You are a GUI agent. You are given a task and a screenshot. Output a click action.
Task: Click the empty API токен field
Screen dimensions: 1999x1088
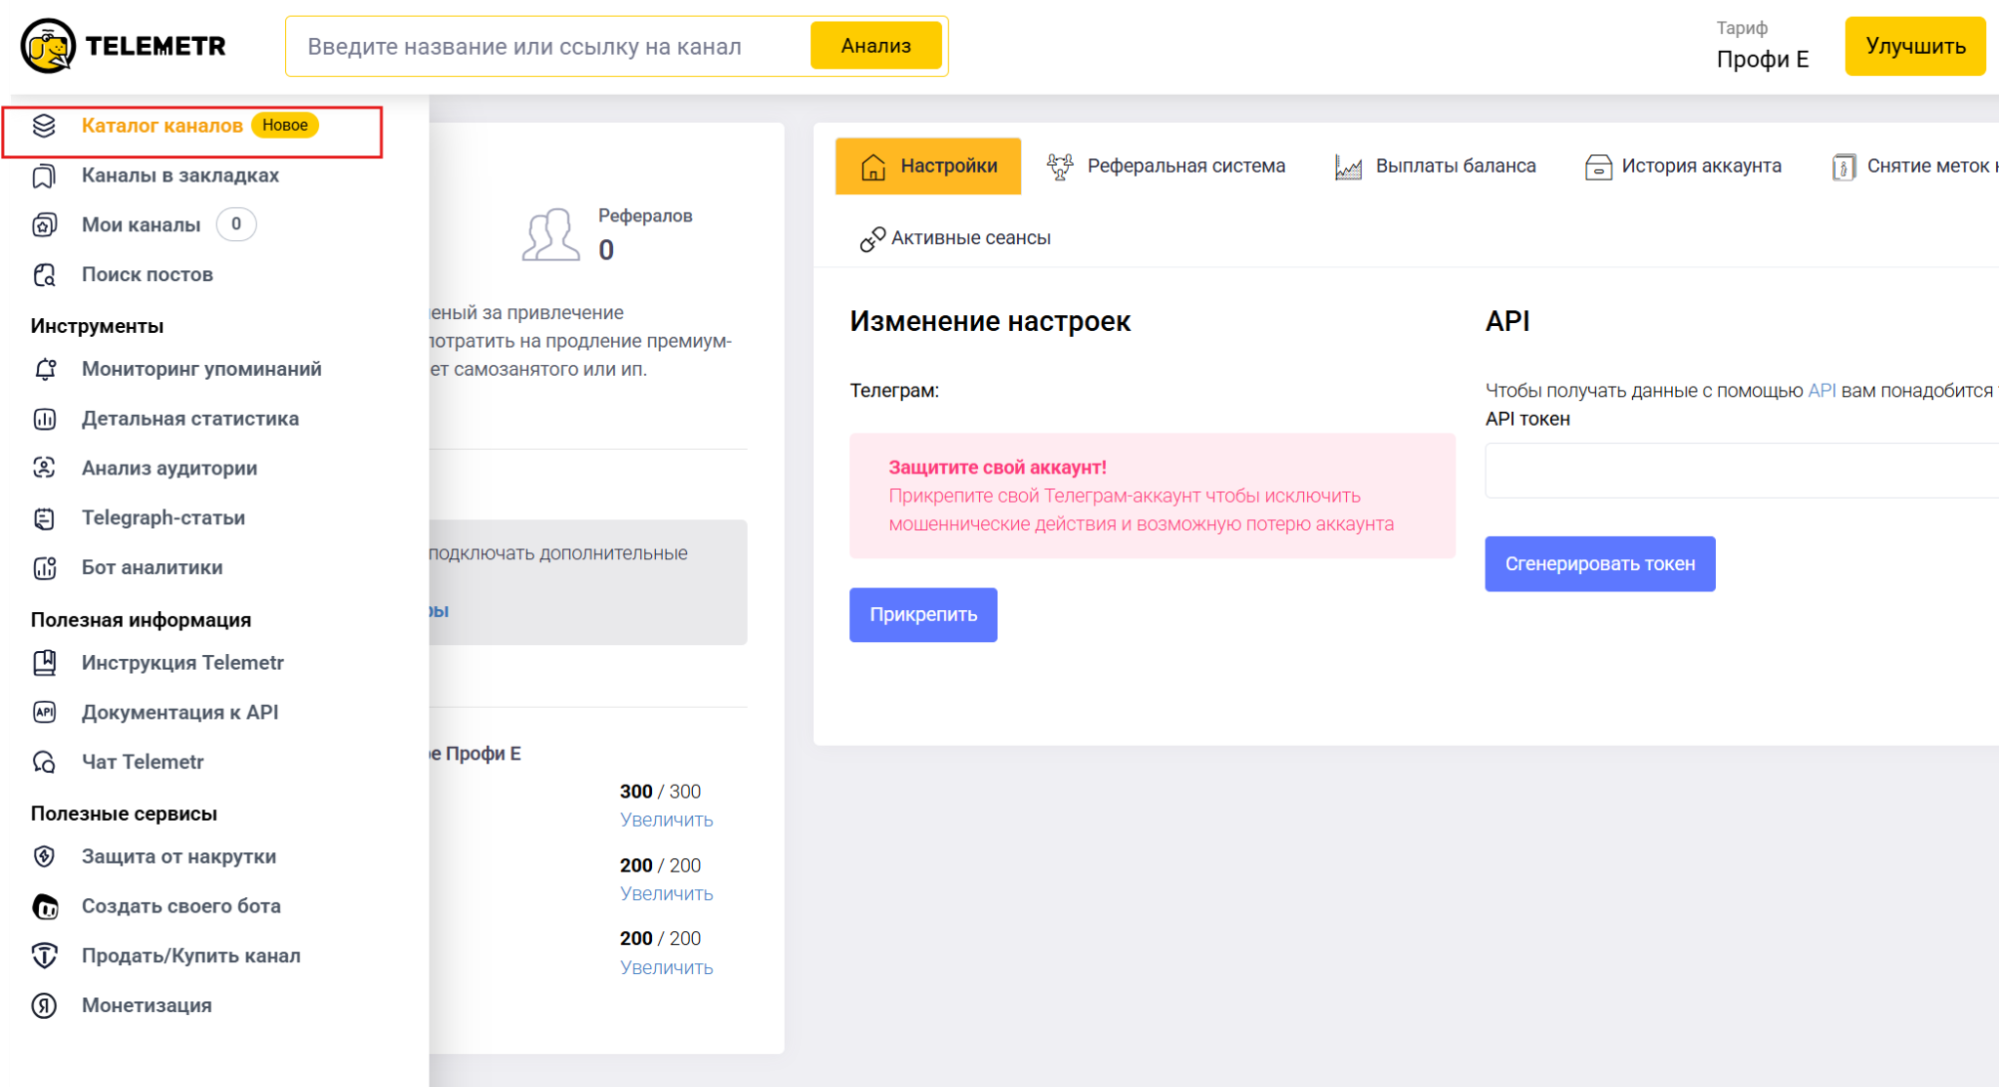(x=1740, y=470)
